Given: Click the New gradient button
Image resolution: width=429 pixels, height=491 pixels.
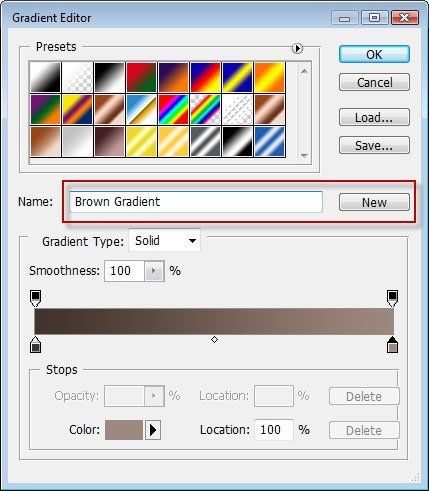Looking at the screenshot, I should [x=374, y=202].
